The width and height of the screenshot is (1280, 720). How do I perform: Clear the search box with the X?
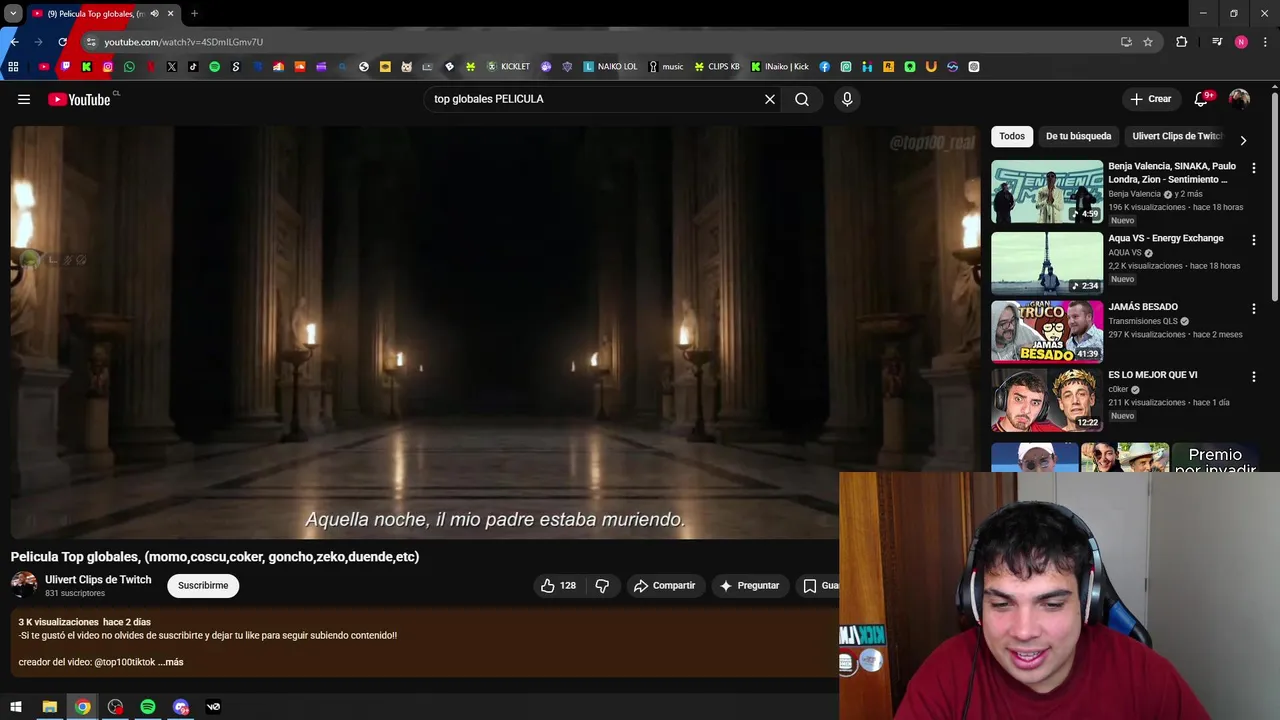[x=770, y=99]
